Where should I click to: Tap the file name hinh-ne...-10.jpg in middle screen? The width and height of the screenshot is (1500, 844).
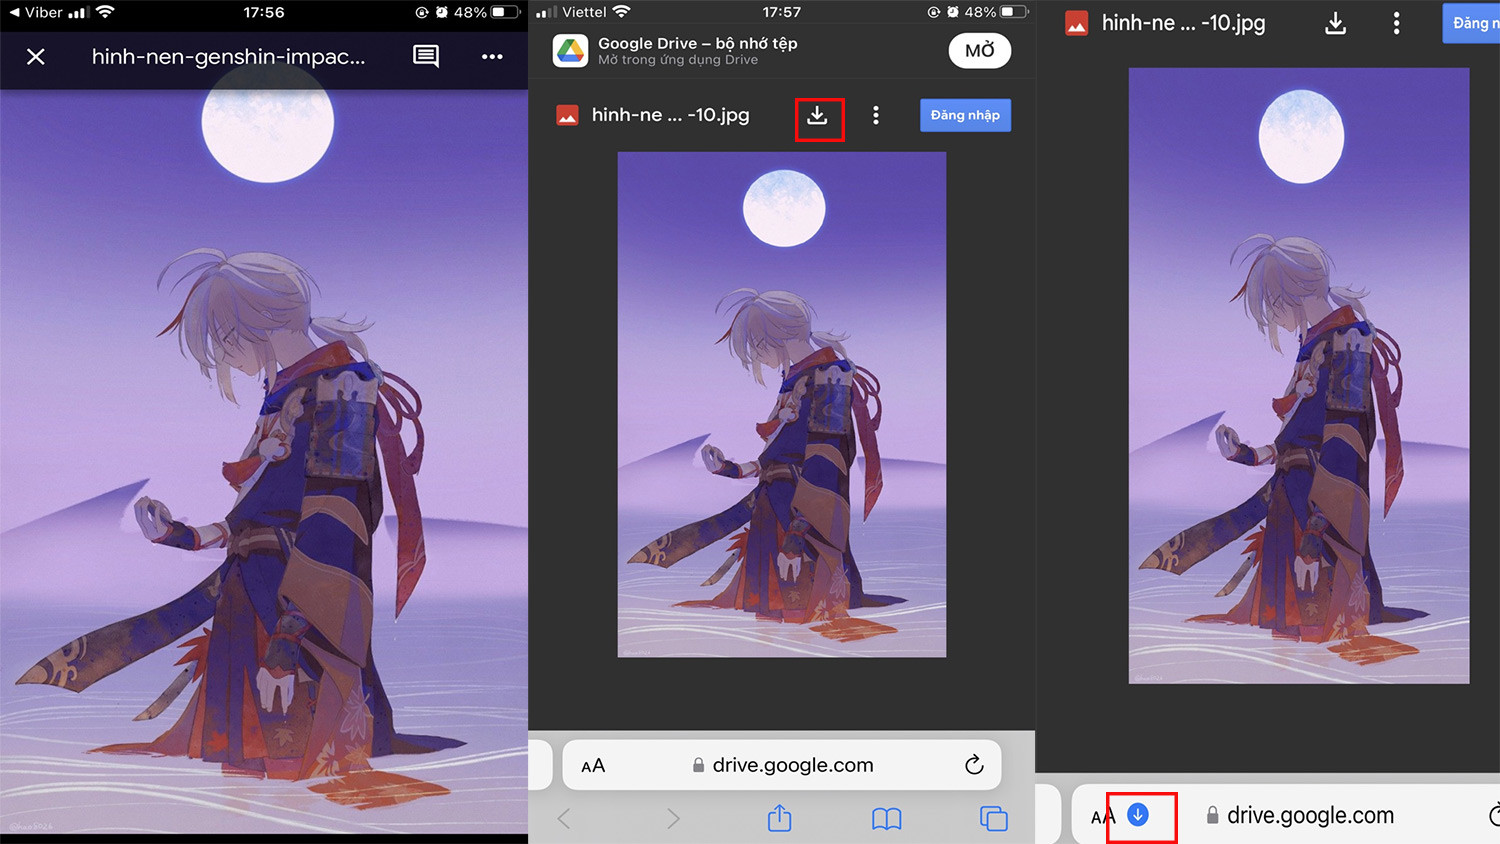[670, 115]
